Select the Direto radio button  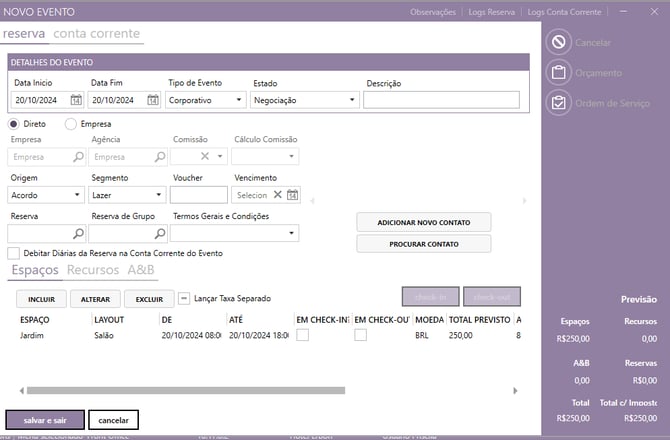click(x=14, y=124)
